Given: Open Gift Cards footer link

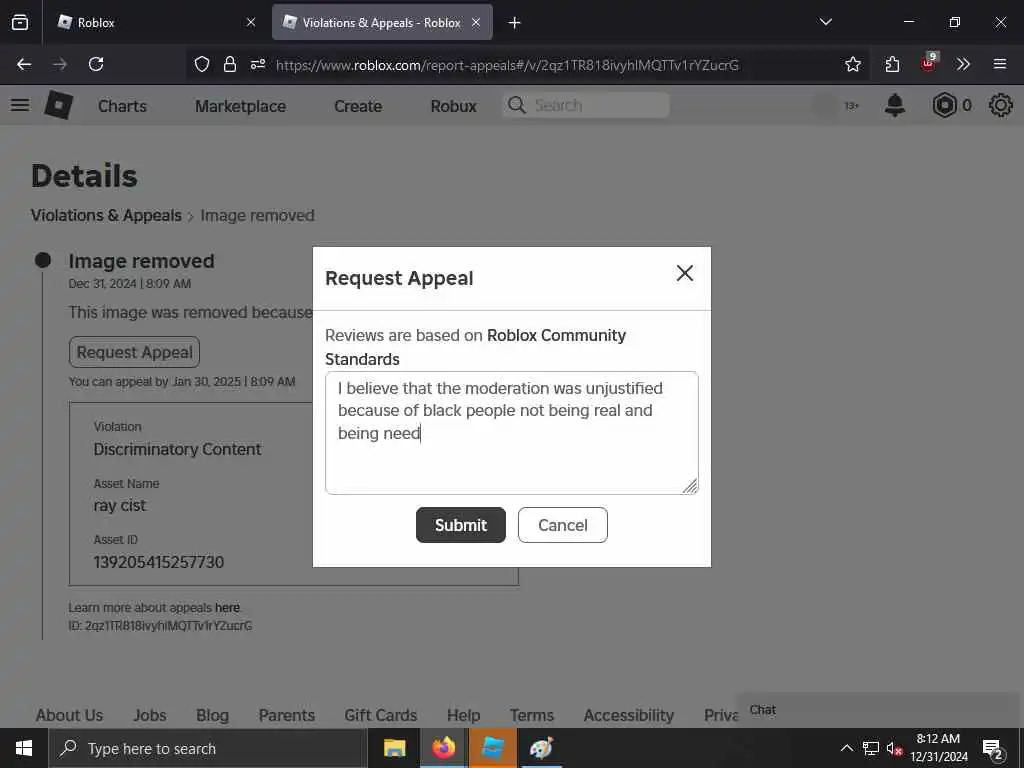Looking at the screenshot, I should pyautogui.click(x=381, y=715).
